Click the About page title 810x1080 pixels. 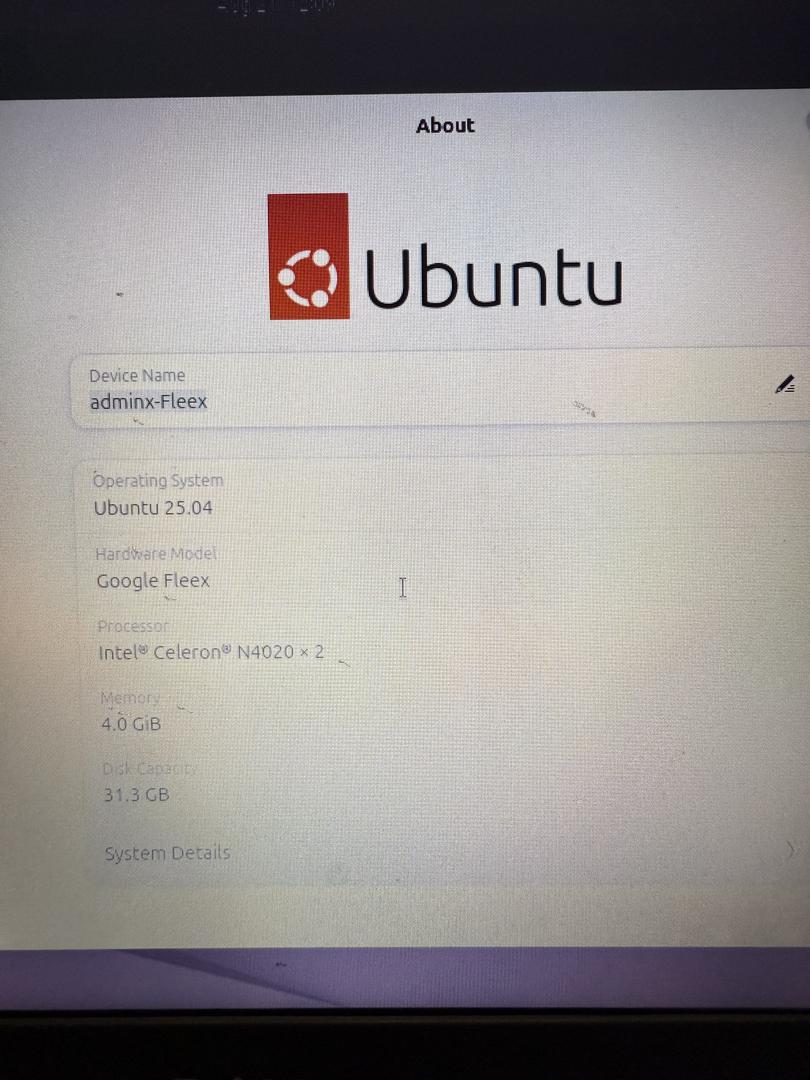pos(445,125)
